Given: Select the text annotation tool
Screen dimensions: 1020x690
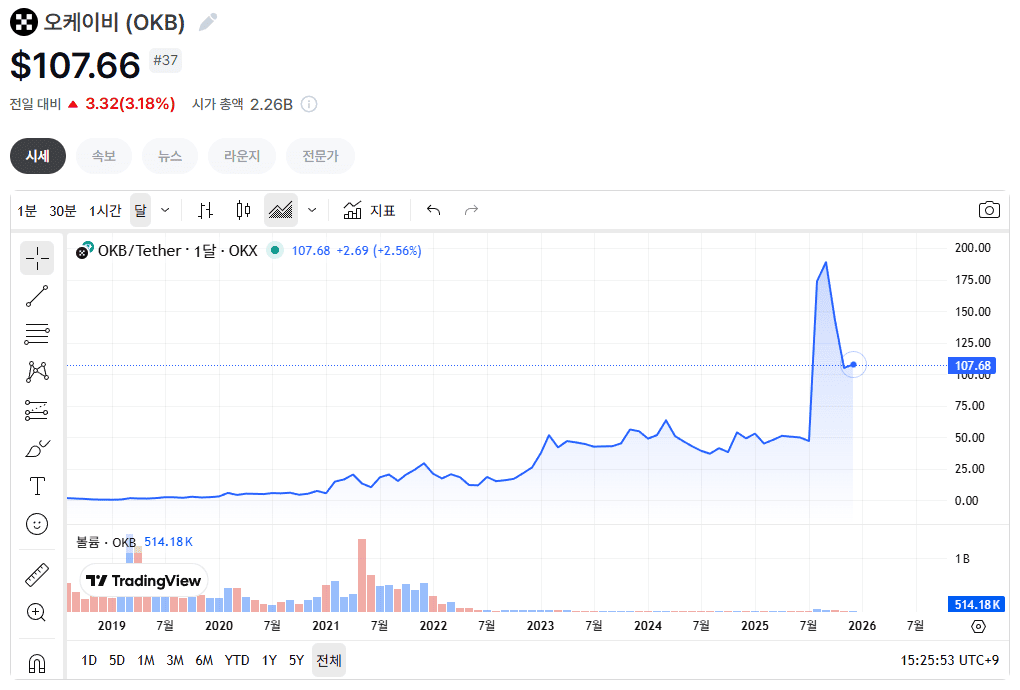Looking at the screenshot, I should coord(37,486).
